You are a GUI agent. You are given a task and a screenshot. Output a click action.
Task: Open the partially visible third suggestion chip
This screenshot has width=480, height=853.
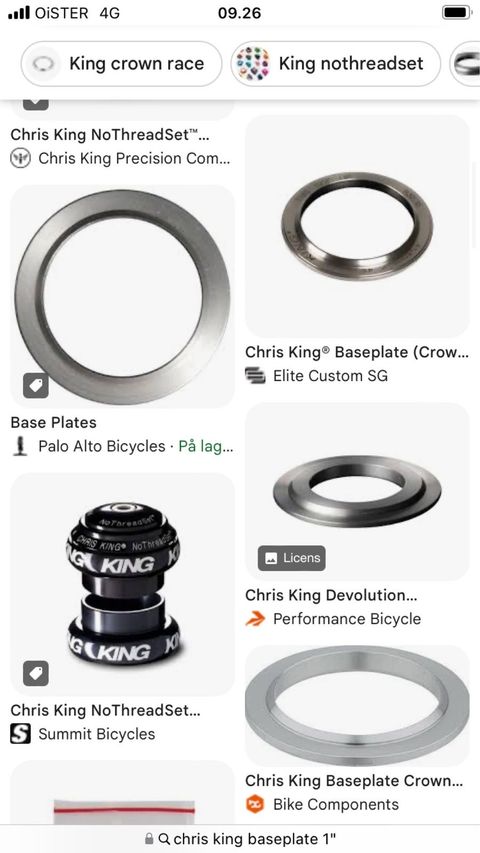[464, 64]
